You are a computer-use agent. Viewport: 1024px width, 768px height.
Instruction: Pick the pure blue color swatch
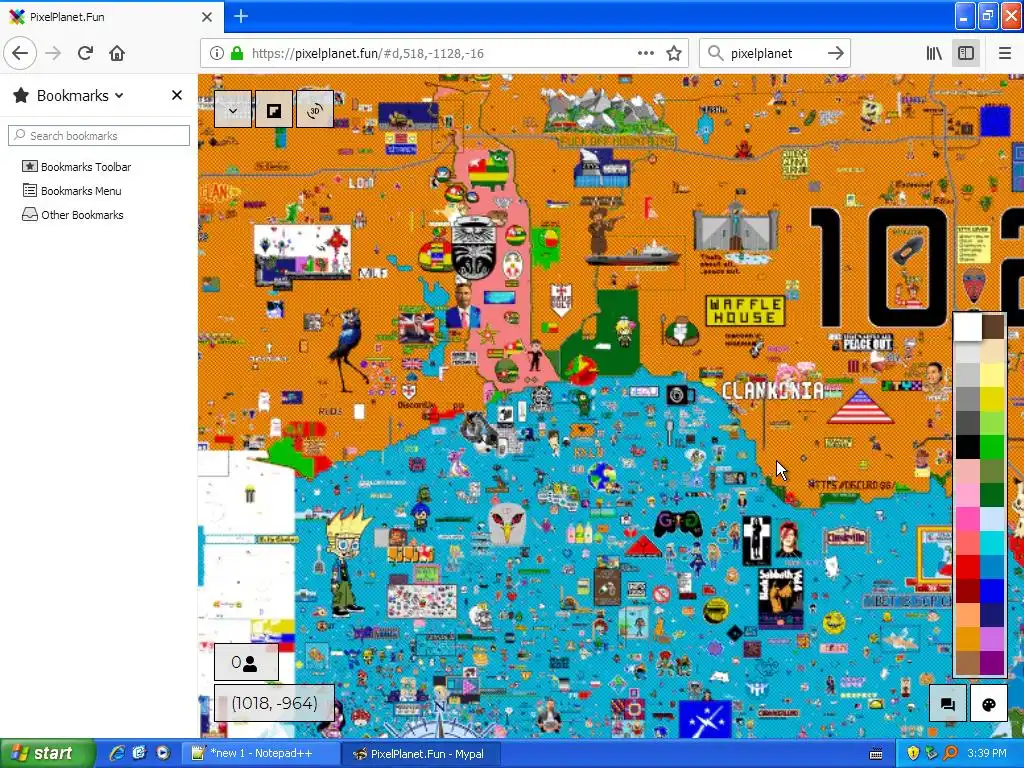pos(992,591)
